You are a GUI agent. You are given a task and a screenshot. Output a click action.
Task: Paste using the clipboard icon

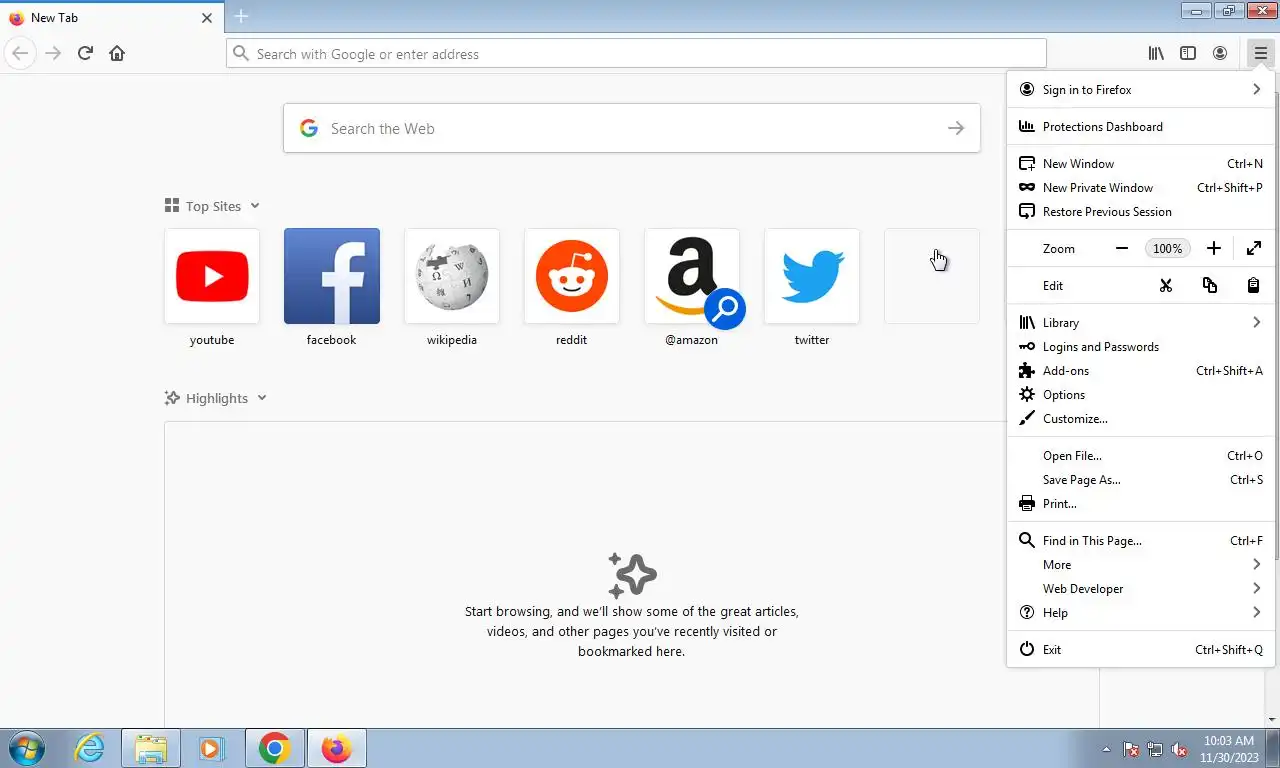[x=1254, y=285]
